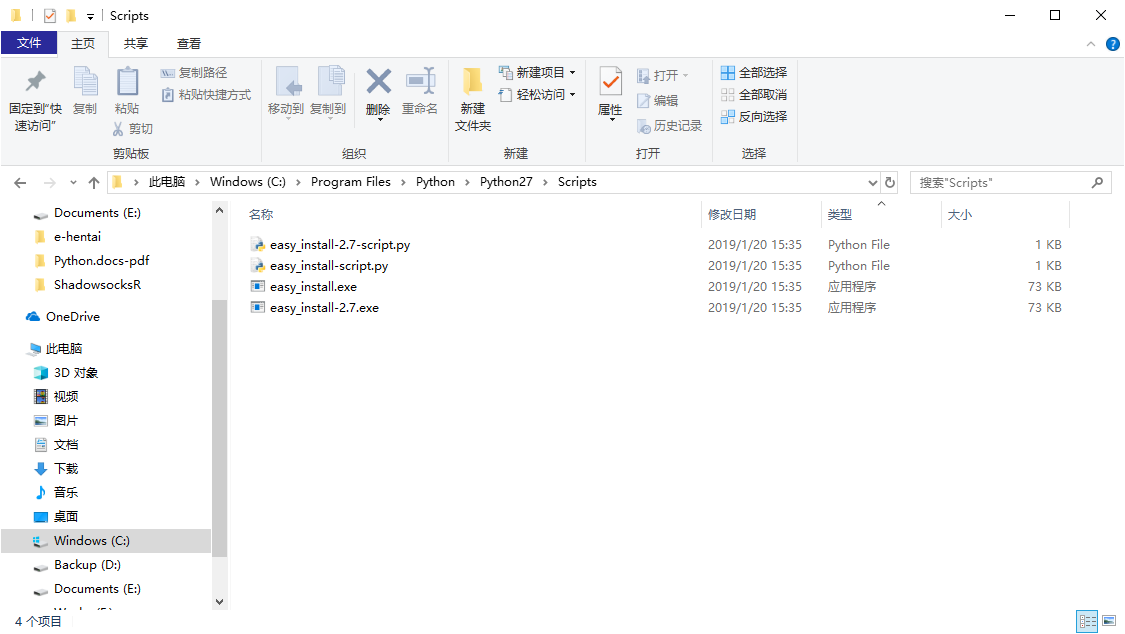Open 3D Objects in the sidebar
Image resolution: width=1125 pixels, height=634 pixels.
click(76, 373)
